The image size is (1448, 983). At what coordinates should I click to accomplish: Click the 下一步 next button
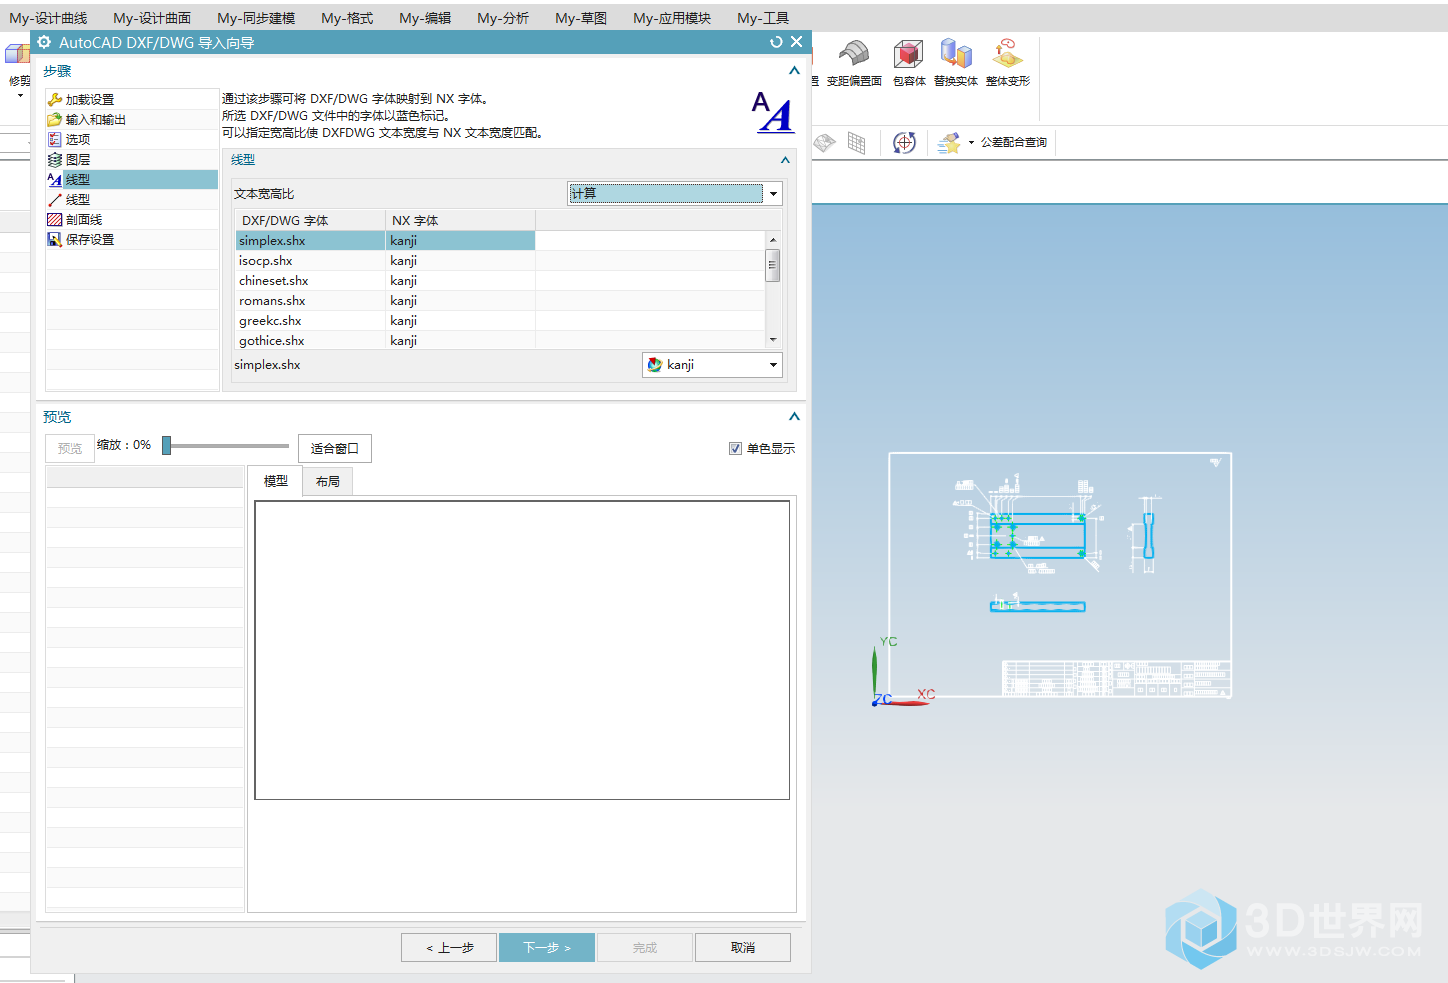click(547, 947)
